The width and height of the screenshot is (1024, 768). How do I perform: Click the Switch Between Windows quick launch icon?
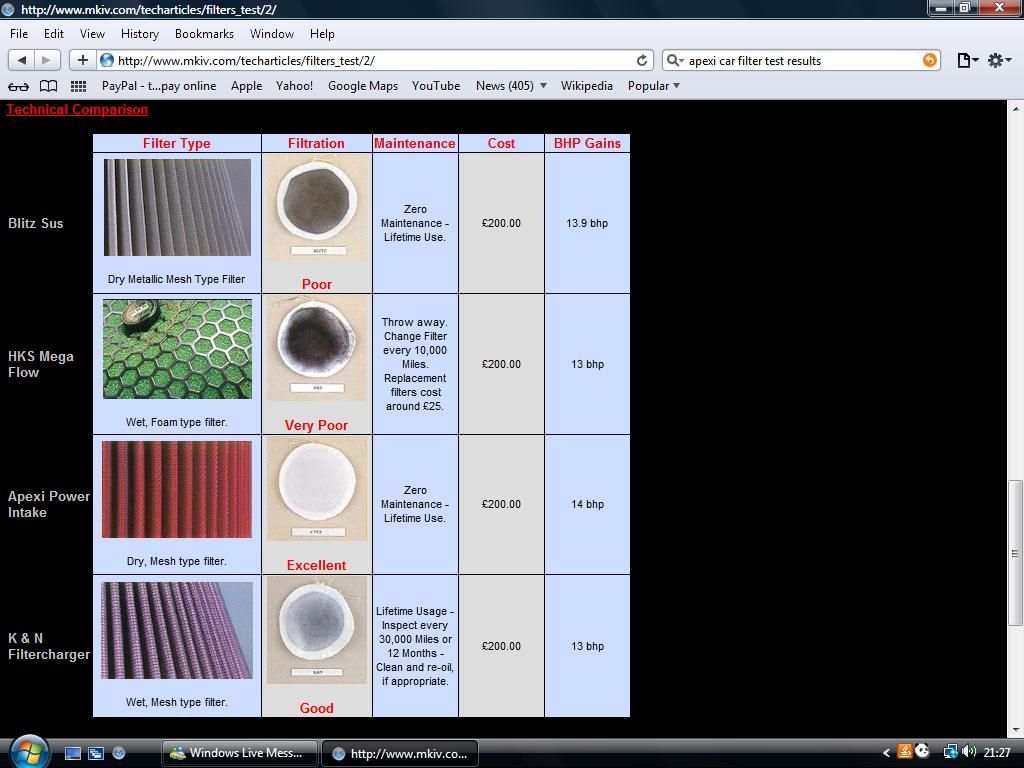(96, 753)
